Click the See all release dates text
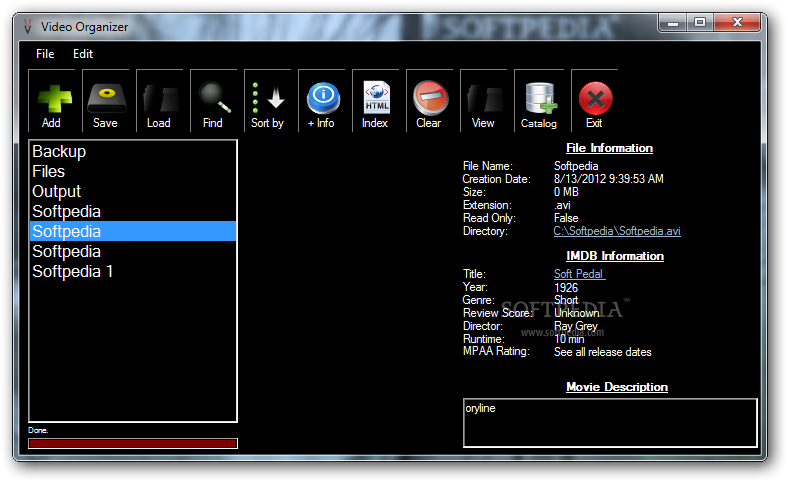 [603, 352]
